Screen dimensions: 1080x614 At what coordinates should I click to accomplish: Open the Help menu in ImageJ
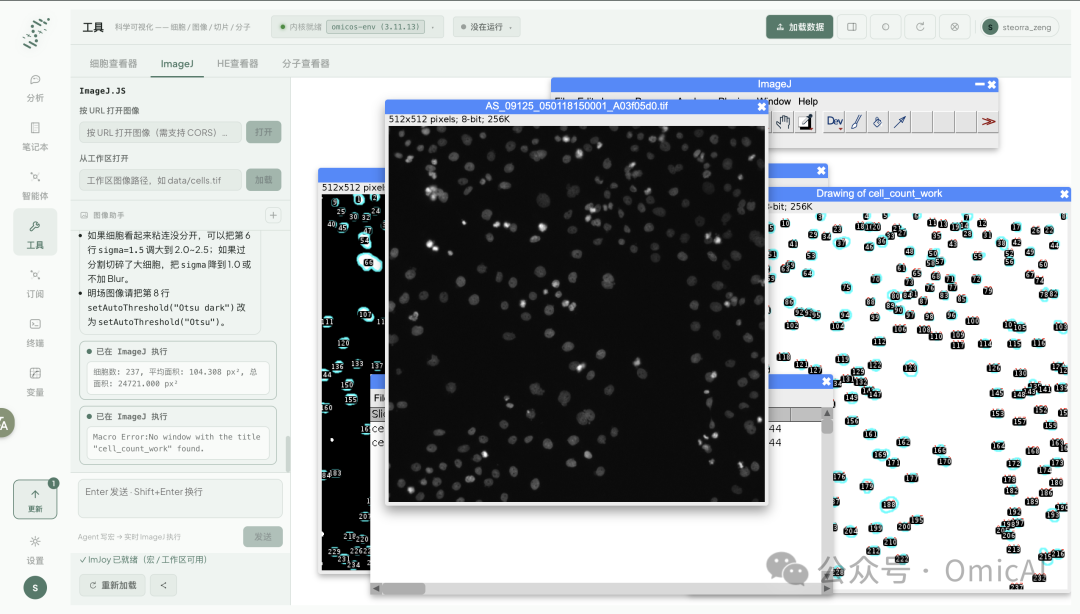[808, 101]
